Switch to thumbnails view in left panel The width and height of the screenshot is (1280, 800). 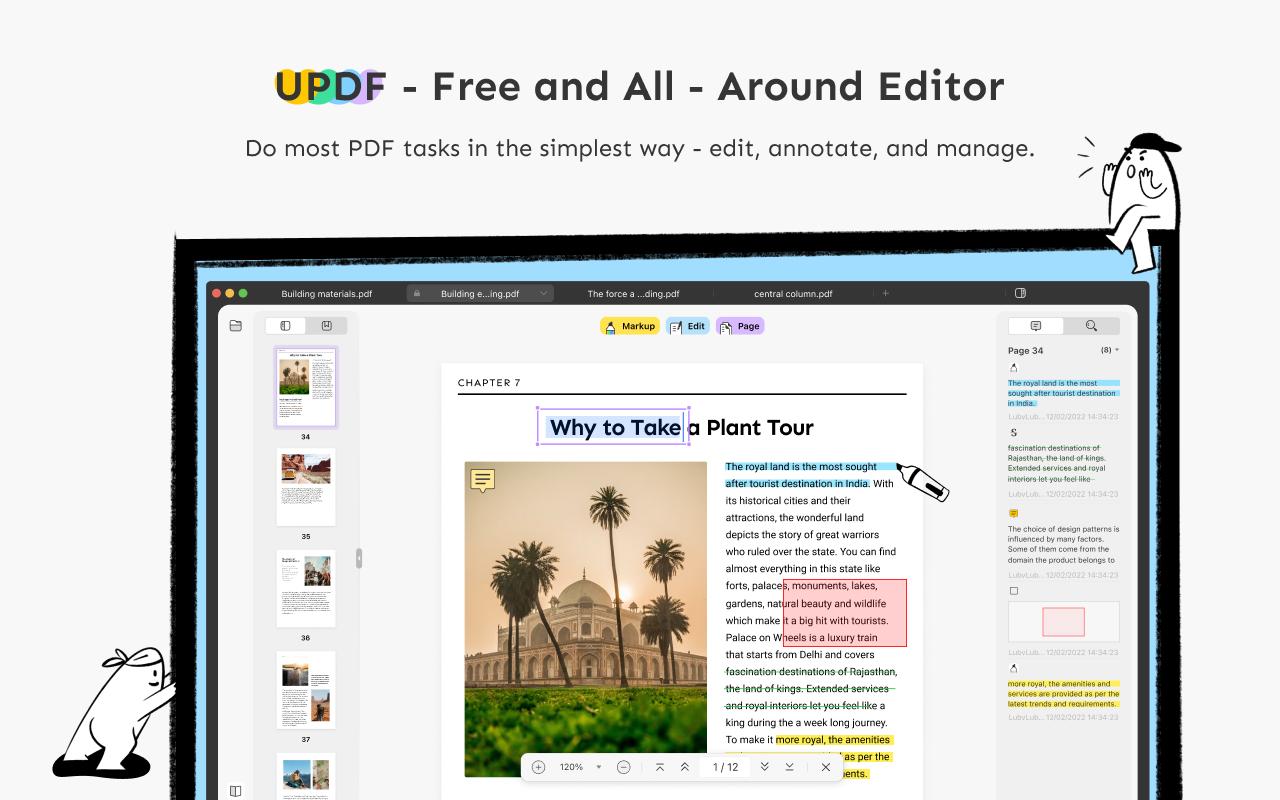click(286, 326)
